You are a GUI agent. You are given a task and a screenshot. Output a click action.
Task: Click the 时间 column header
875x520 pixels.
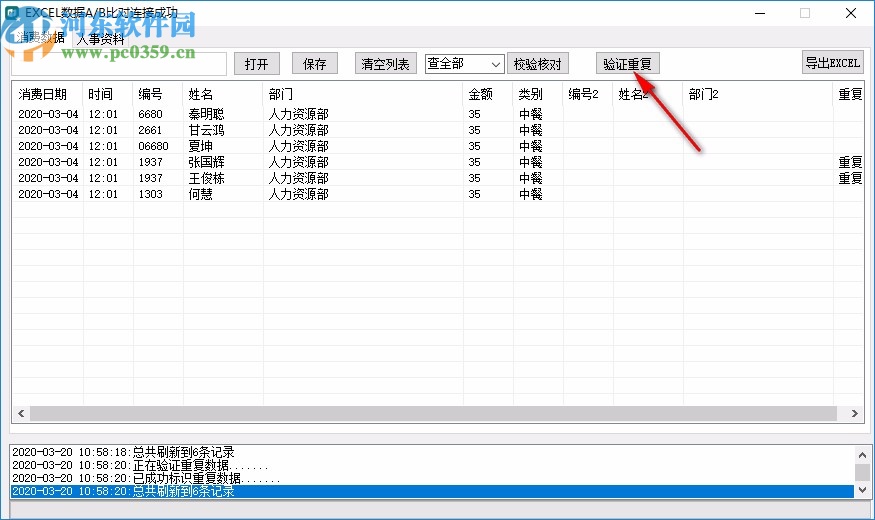click(108, 94)
